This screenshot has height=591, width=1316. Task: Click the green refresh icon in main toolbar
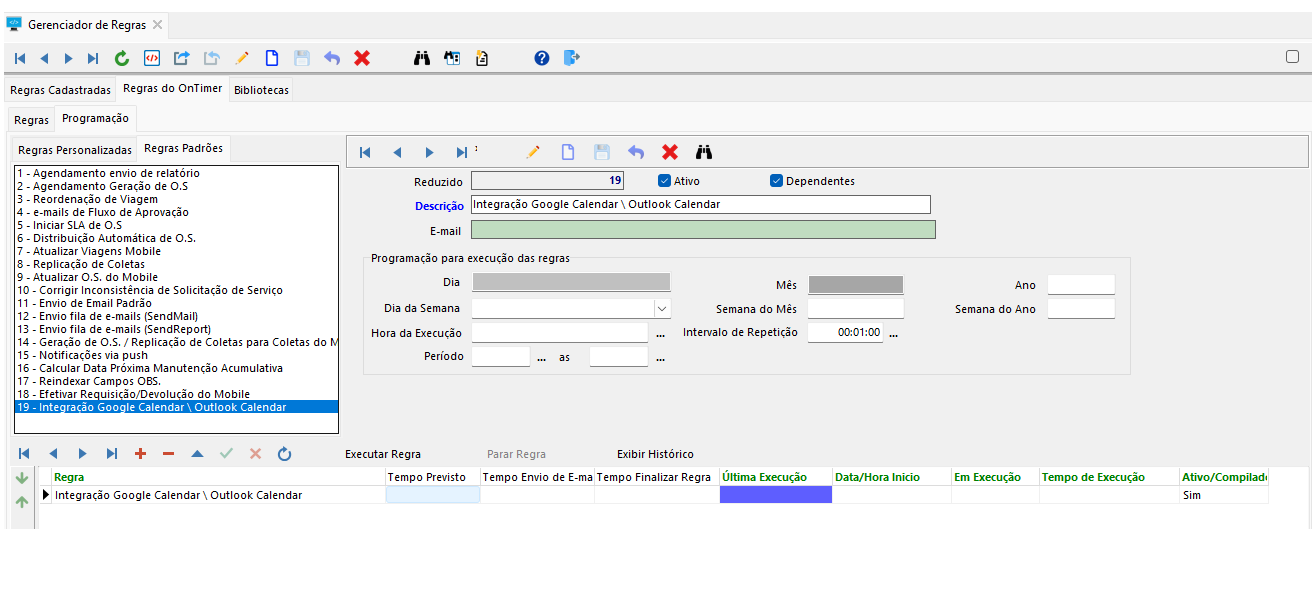[x=122, y=59]
